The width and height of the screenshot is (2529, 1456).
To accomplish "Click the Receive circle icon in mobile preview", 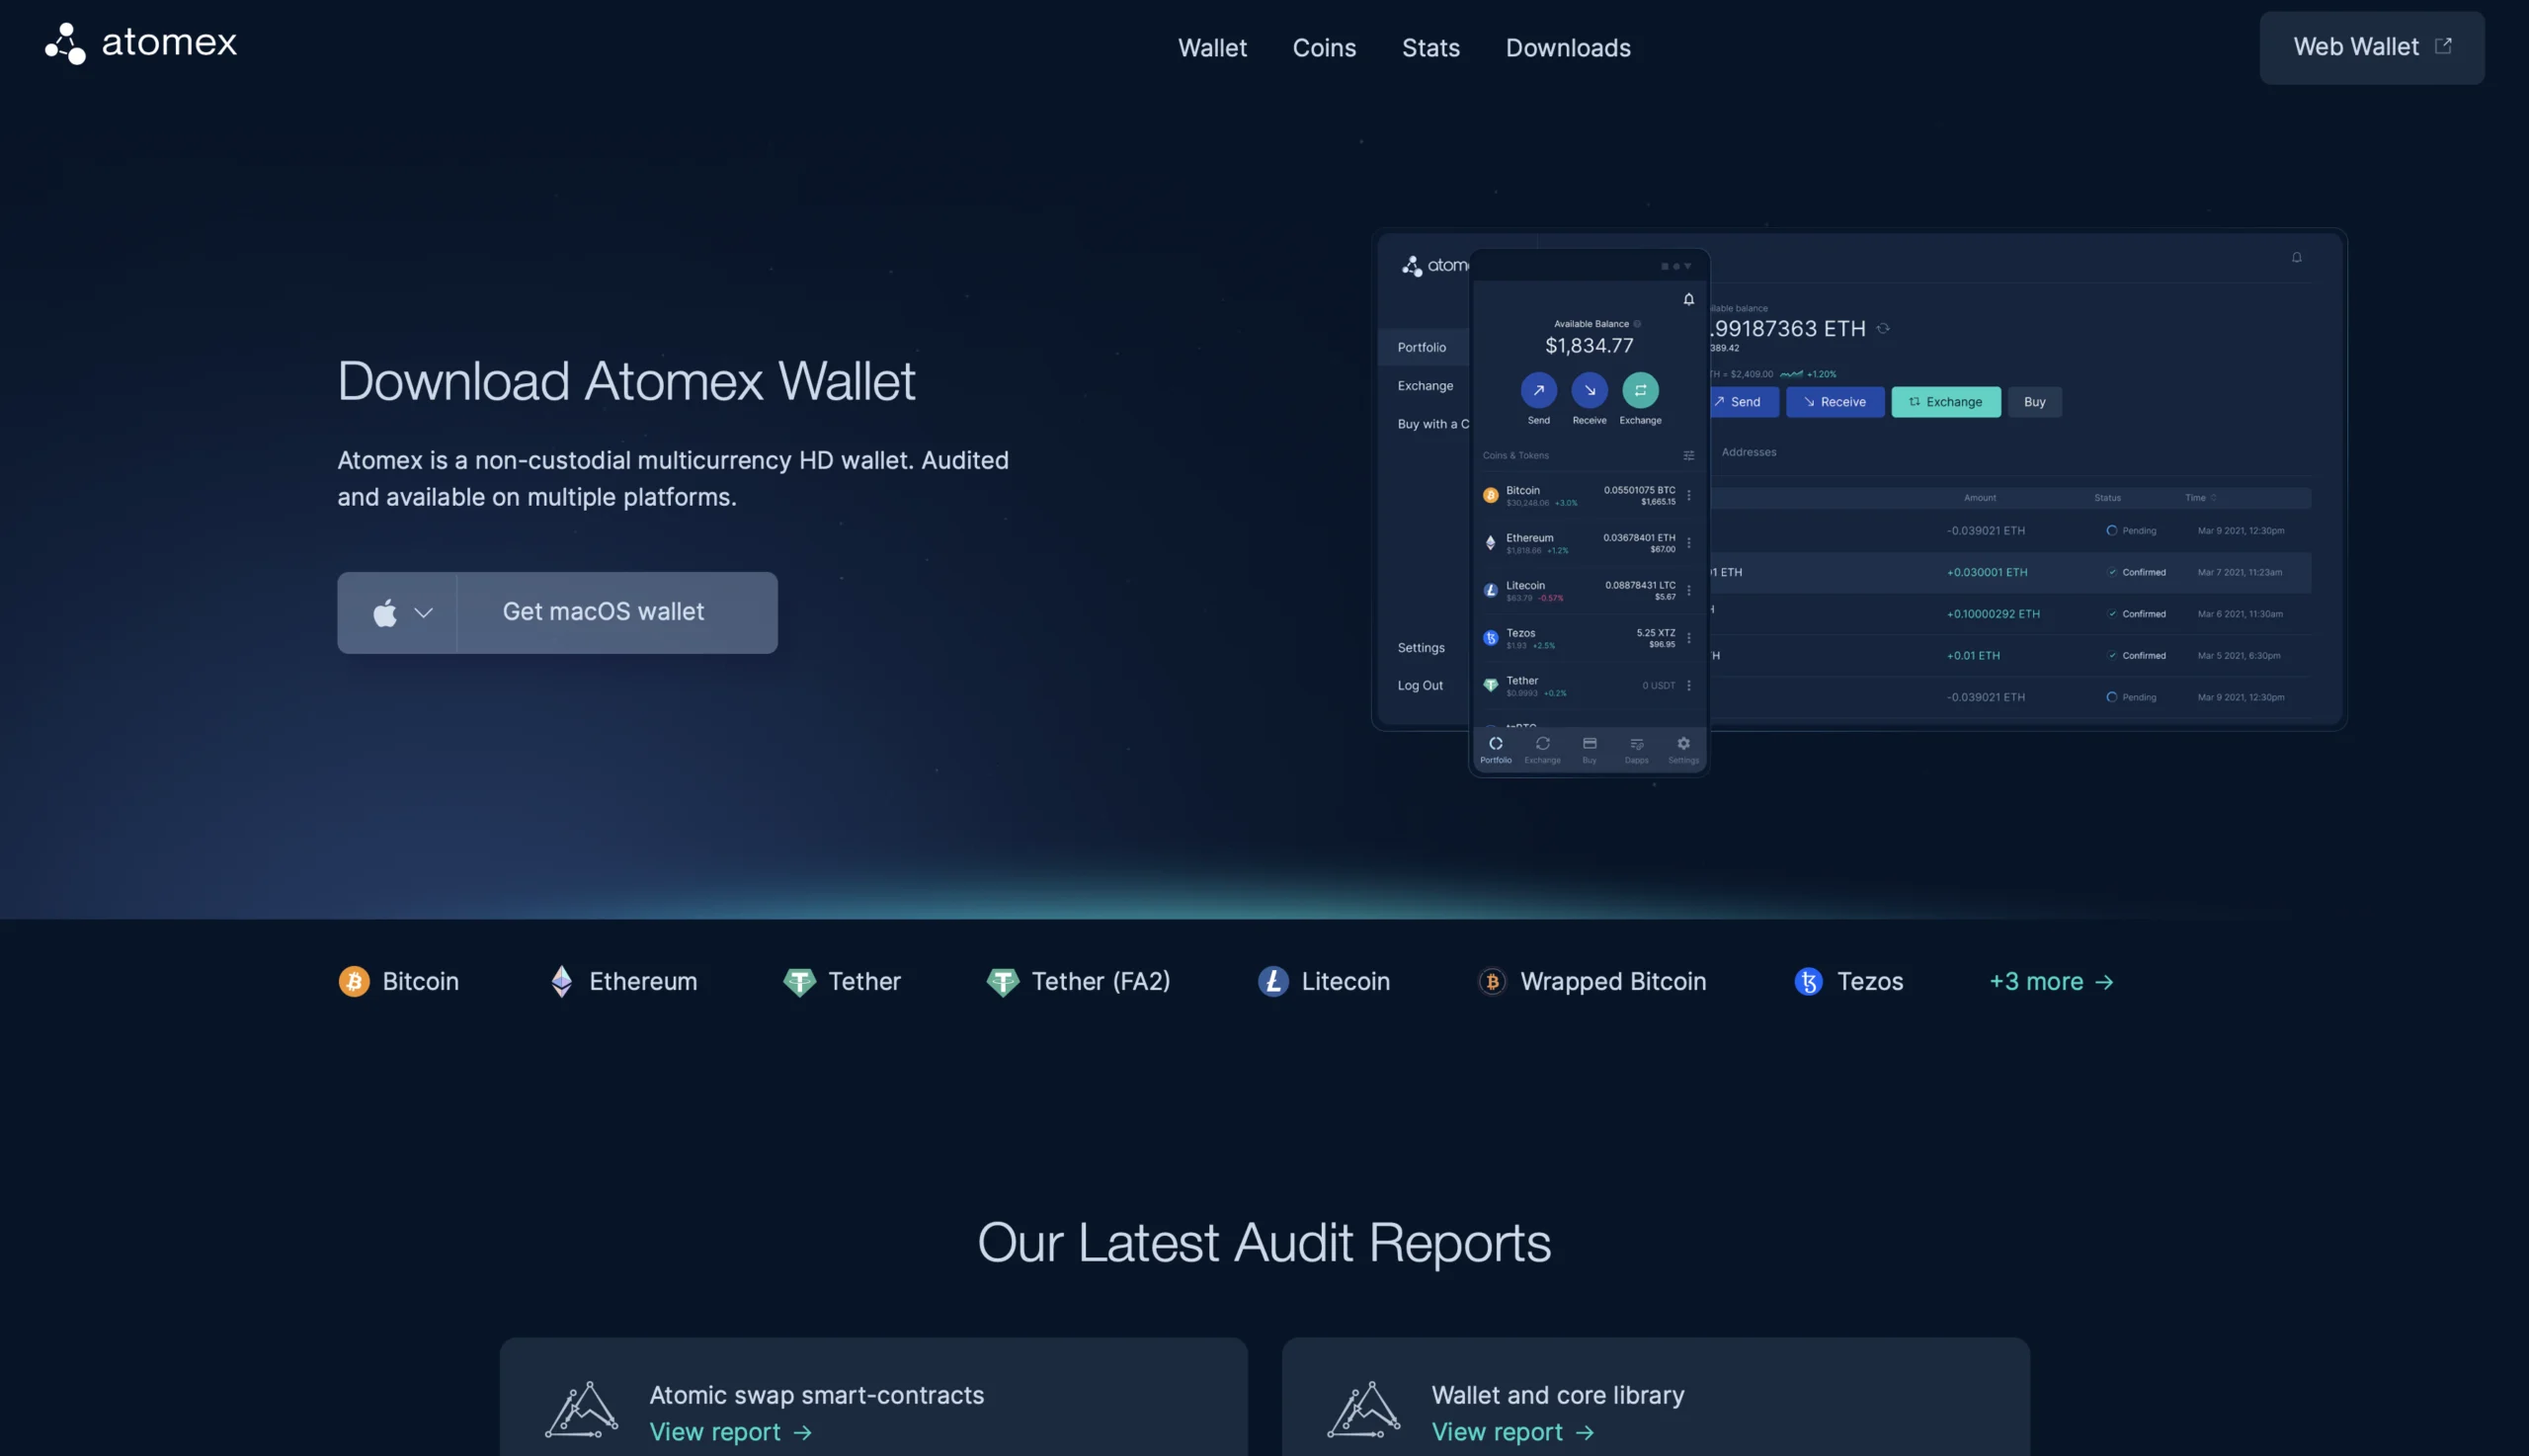I will coord(1589,390).
